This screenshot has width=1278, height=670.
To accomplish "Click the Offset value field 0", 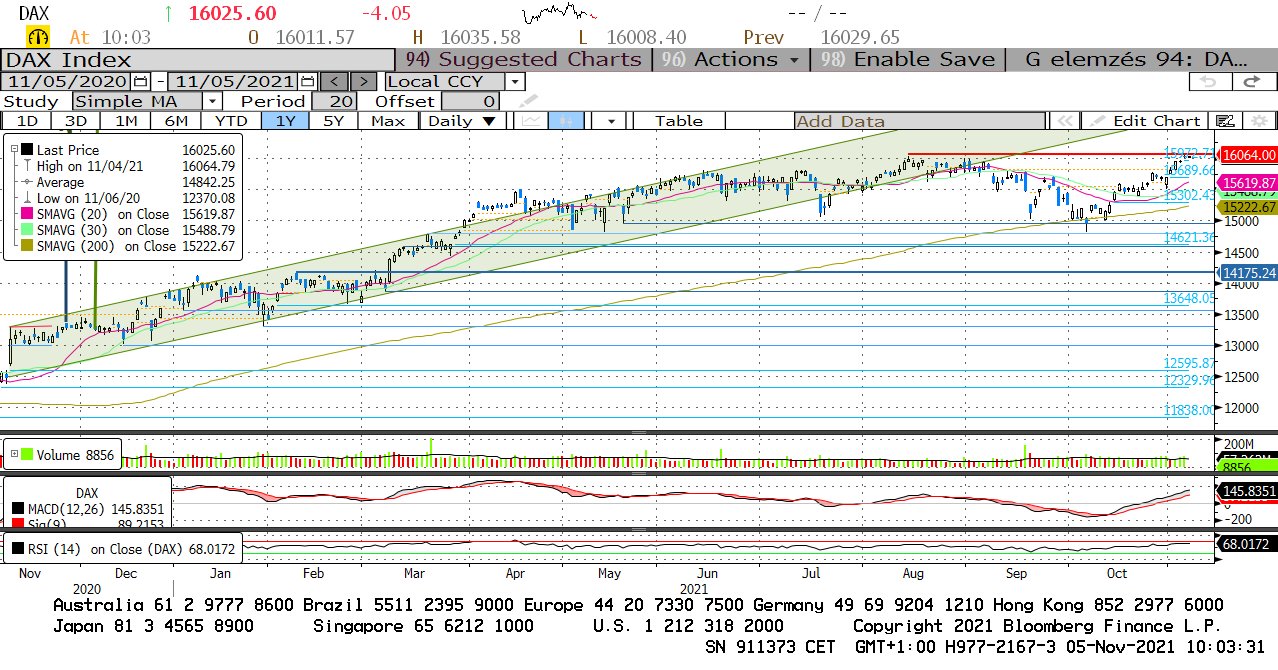I will pyautogui.click(x=470, y=101).
